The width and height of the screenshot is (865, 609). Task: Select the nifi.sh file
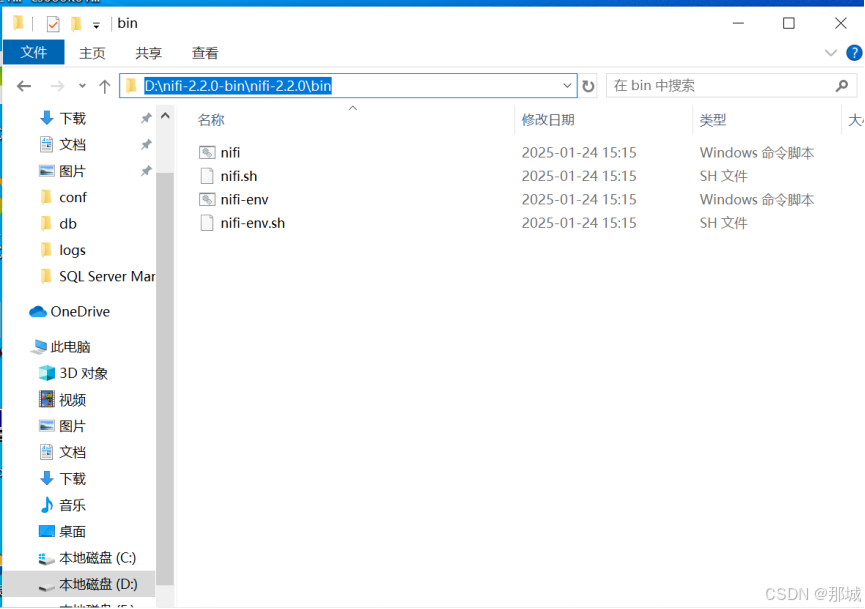pyautogui.click(x=239, y=176)
